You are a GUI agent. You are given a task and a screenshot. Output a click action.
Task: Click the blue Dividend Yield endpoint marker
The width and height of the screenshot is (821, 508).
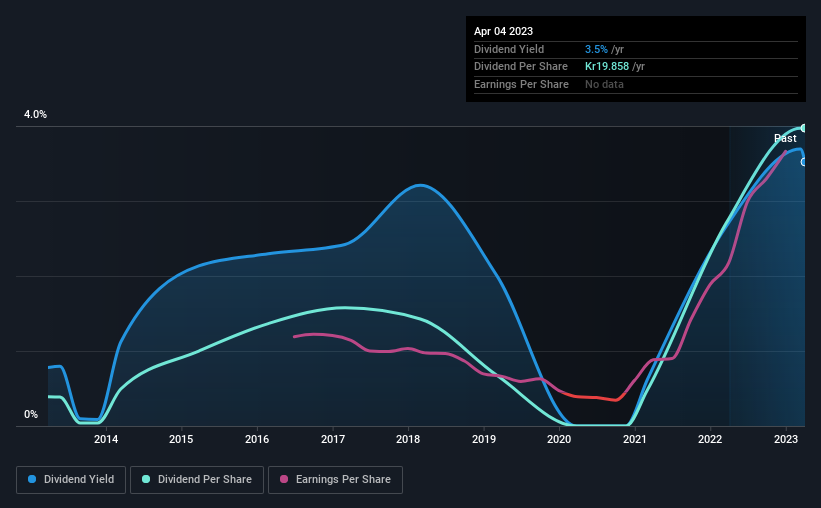(x=804, y=162)
